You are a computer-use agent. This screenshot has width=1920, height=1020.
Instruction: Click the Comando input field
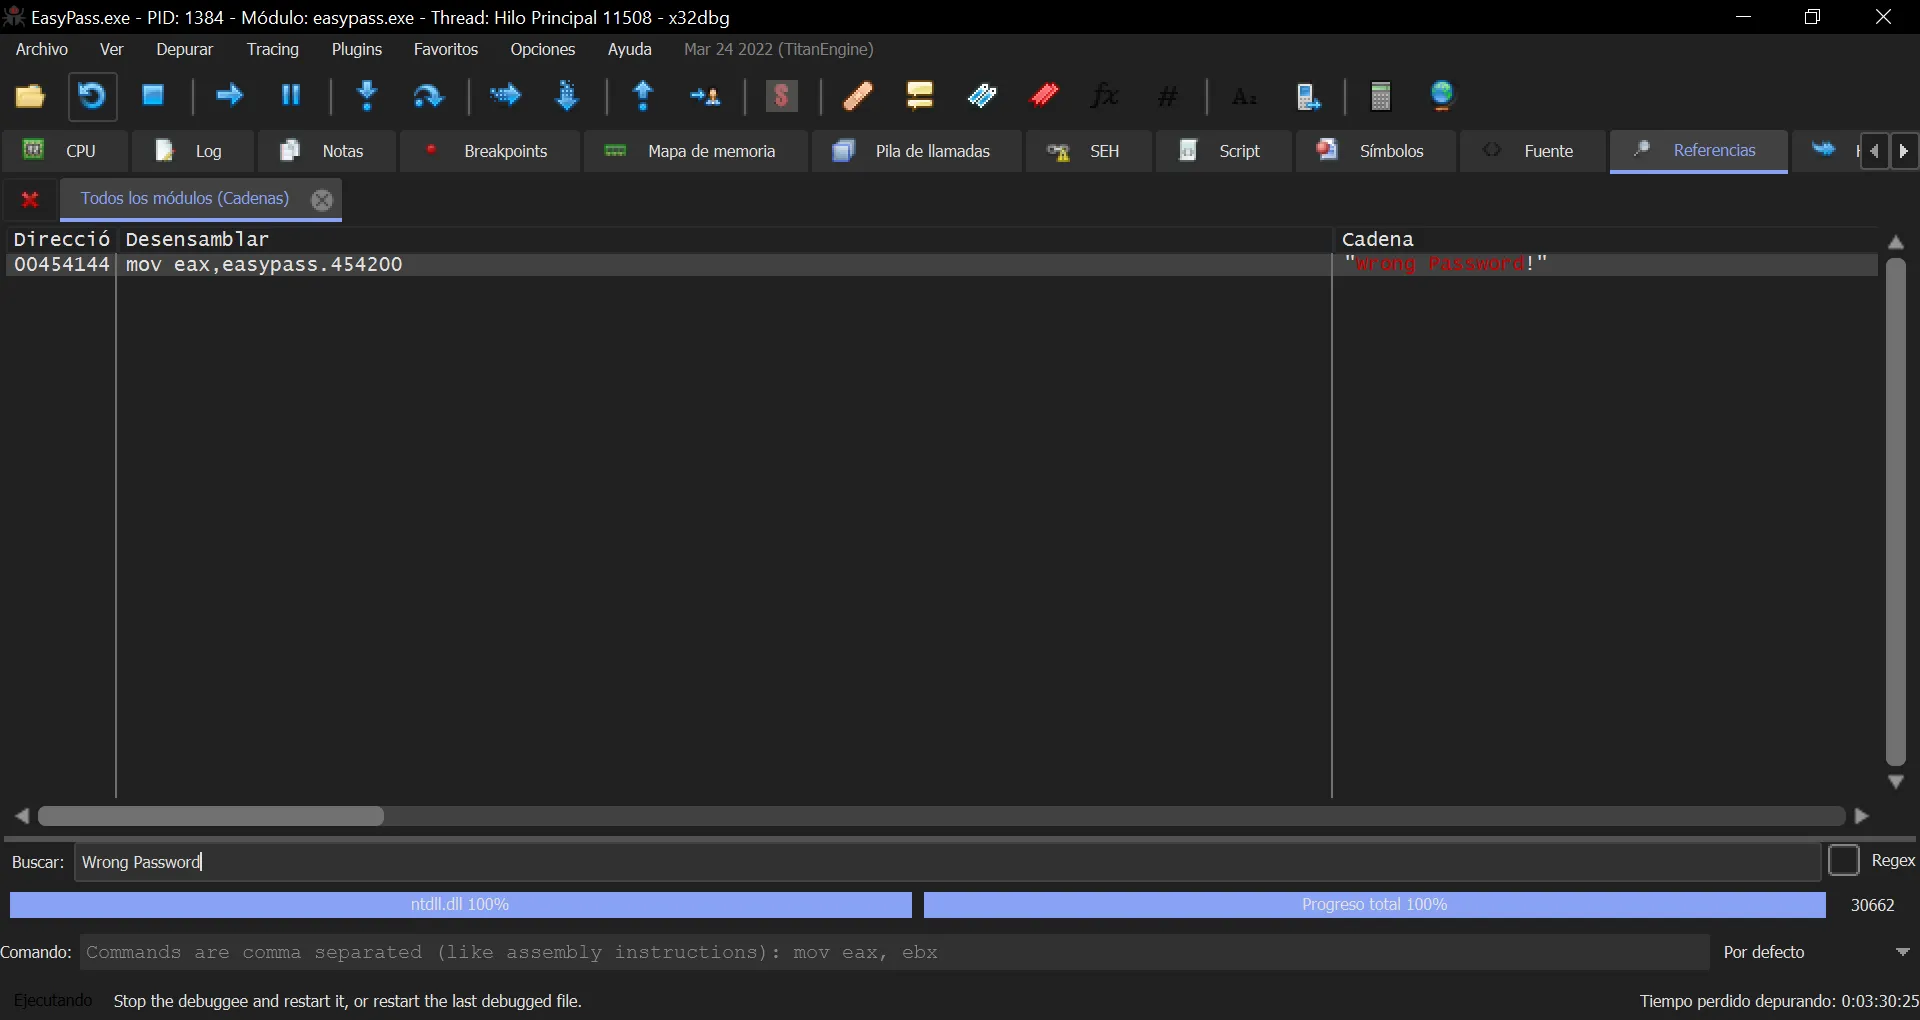pos(894,952)
